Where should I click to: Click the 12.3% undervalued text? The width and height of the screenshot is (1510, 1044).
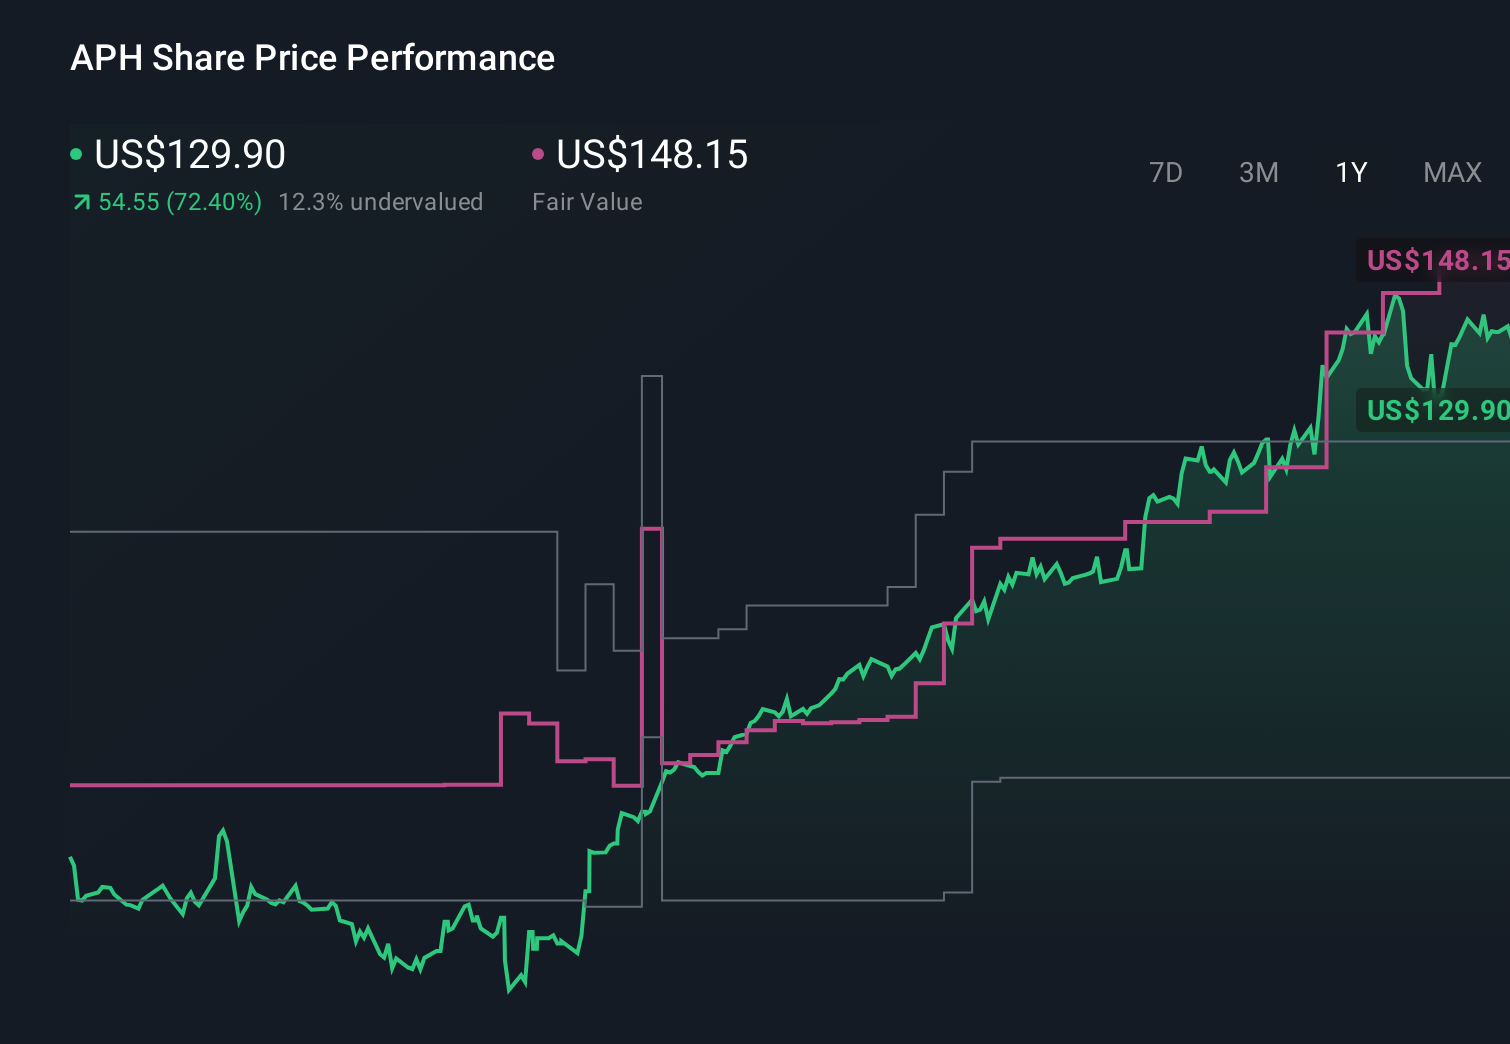(x=380, y=202)
